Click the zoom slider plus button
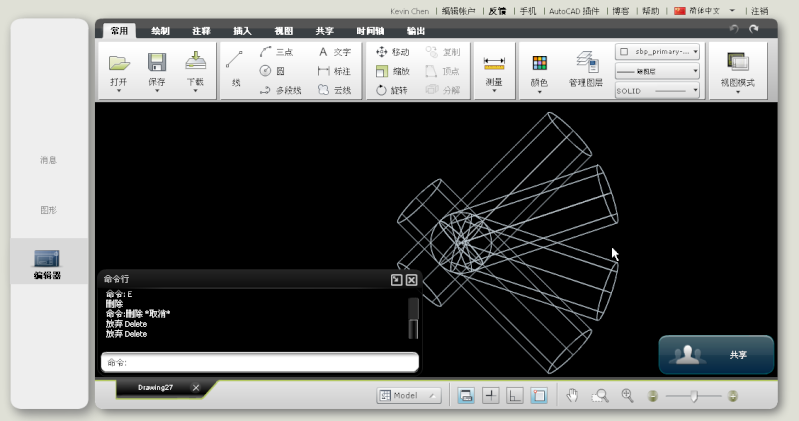The image size is (799, 421). [x=733, y=396]
